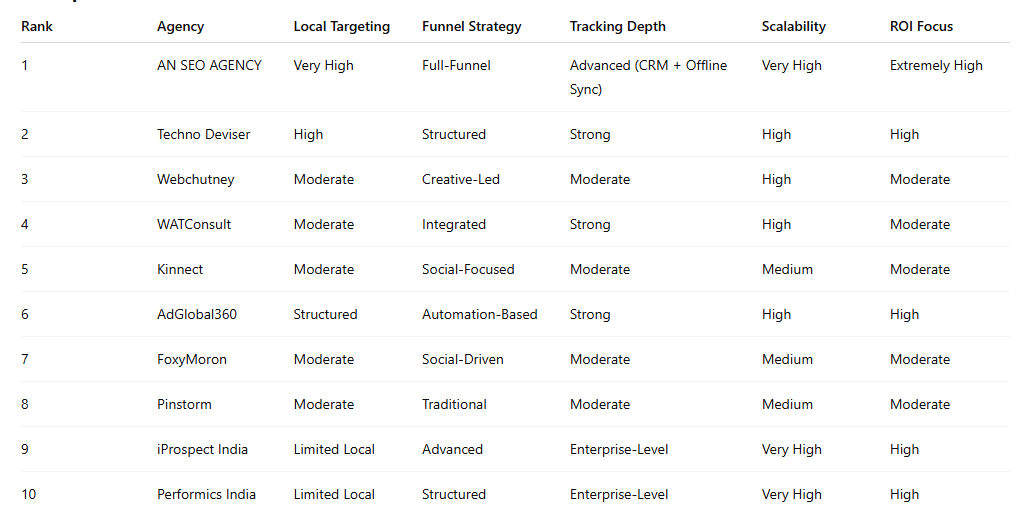The image size is (1031, 521).
Task: Click the Techno Deviser agency name
Action: click(x=203, y=135)
